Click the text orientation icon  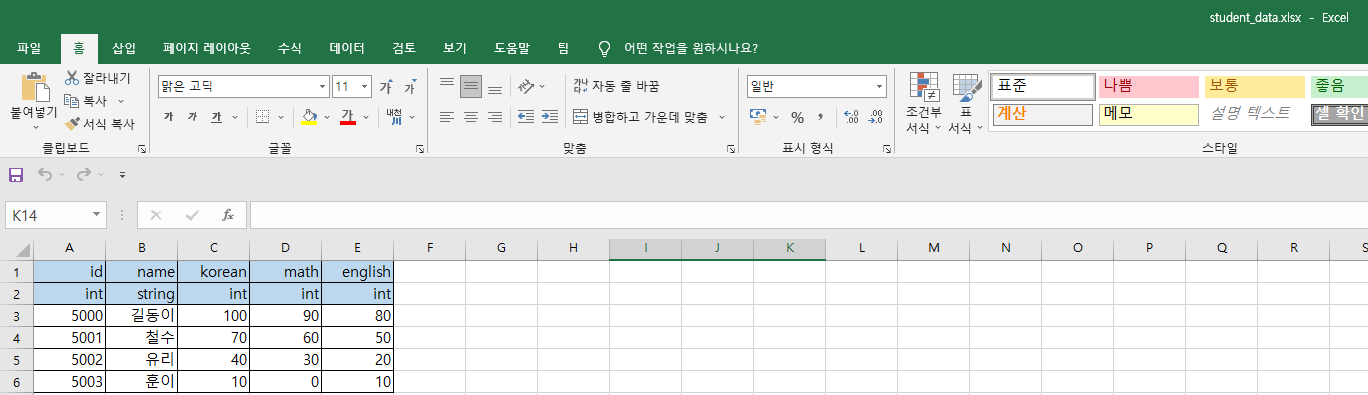pyautogui.click(x=526, y=87)
